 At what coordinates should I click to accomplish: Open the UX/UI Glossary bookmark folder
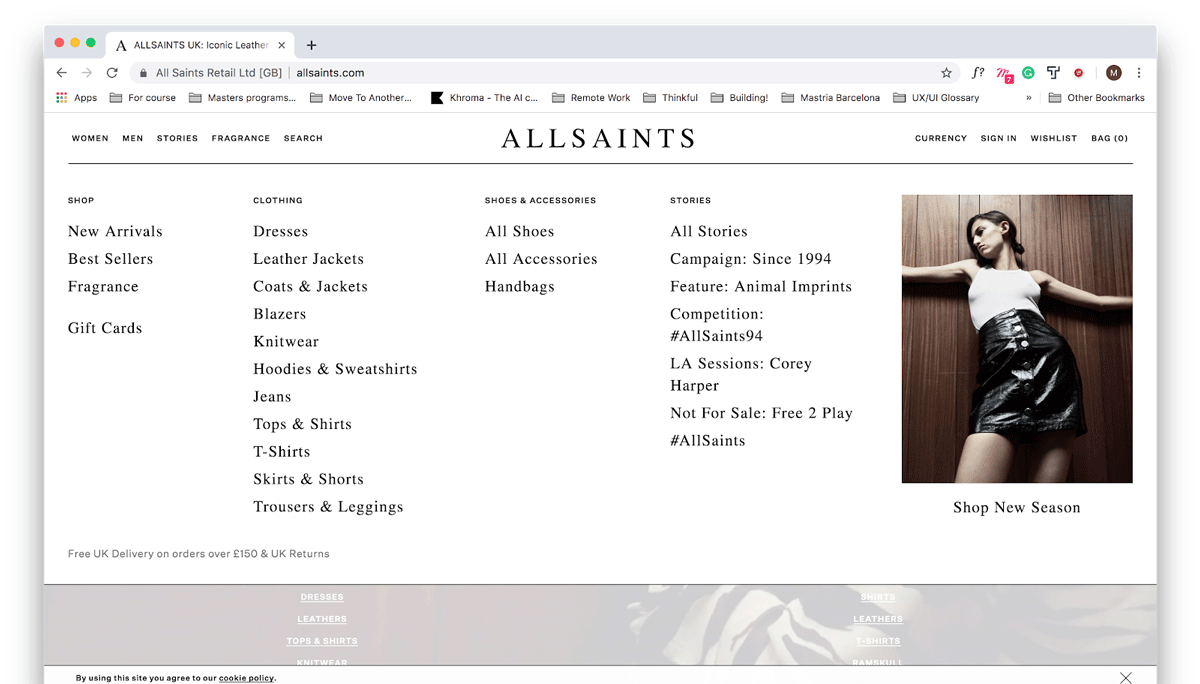936,98
